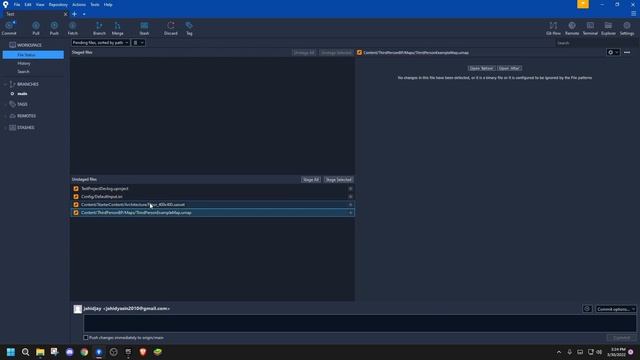Click the user avatar beside commit author

pos(78,309)
